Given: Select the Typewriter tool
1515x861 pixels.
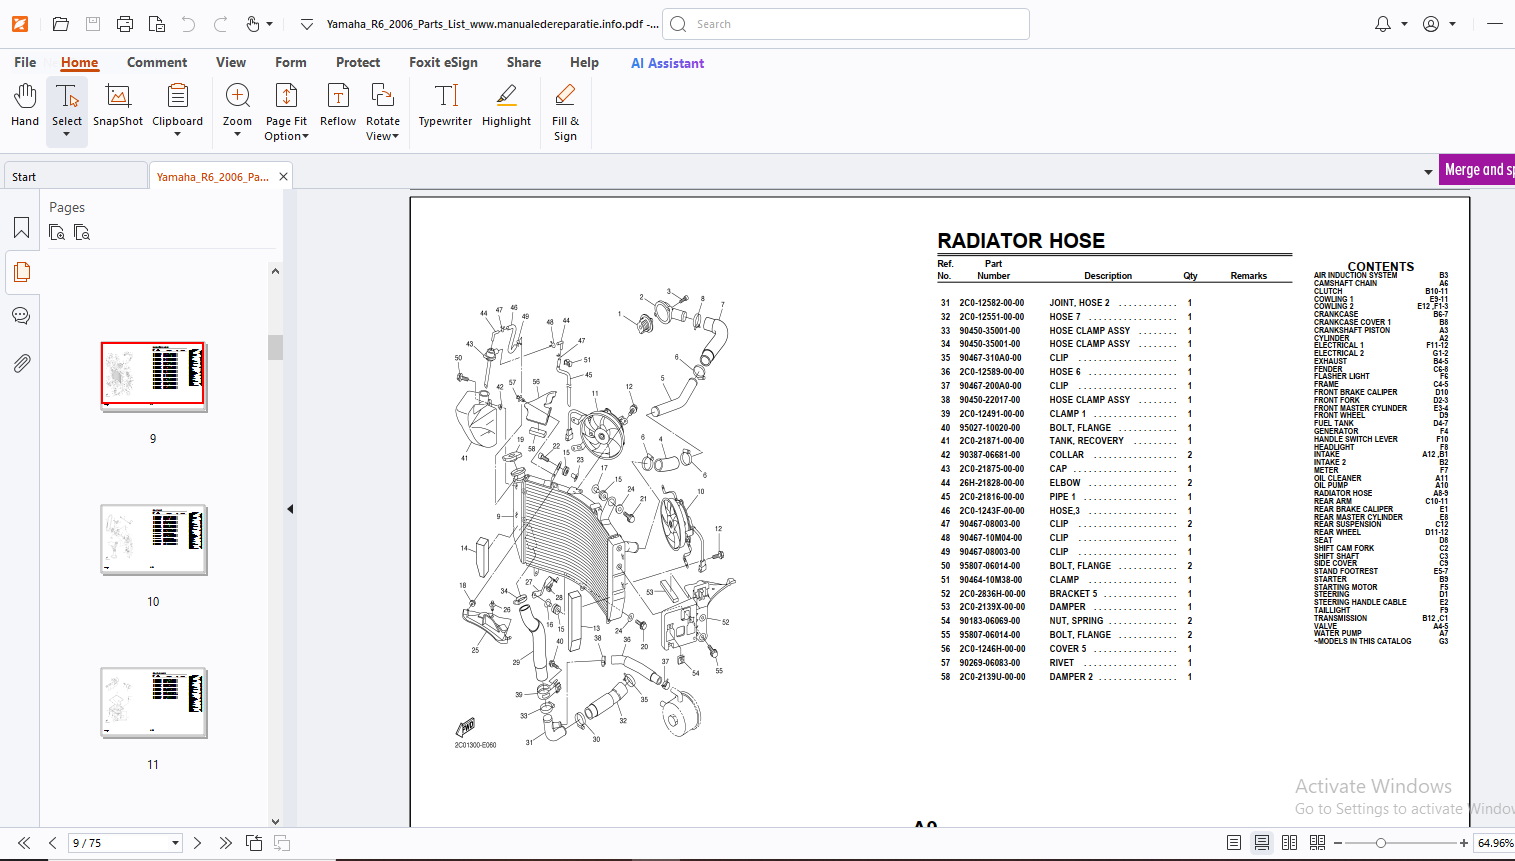Looking at the screenshot, I should [x=445, y=106].
